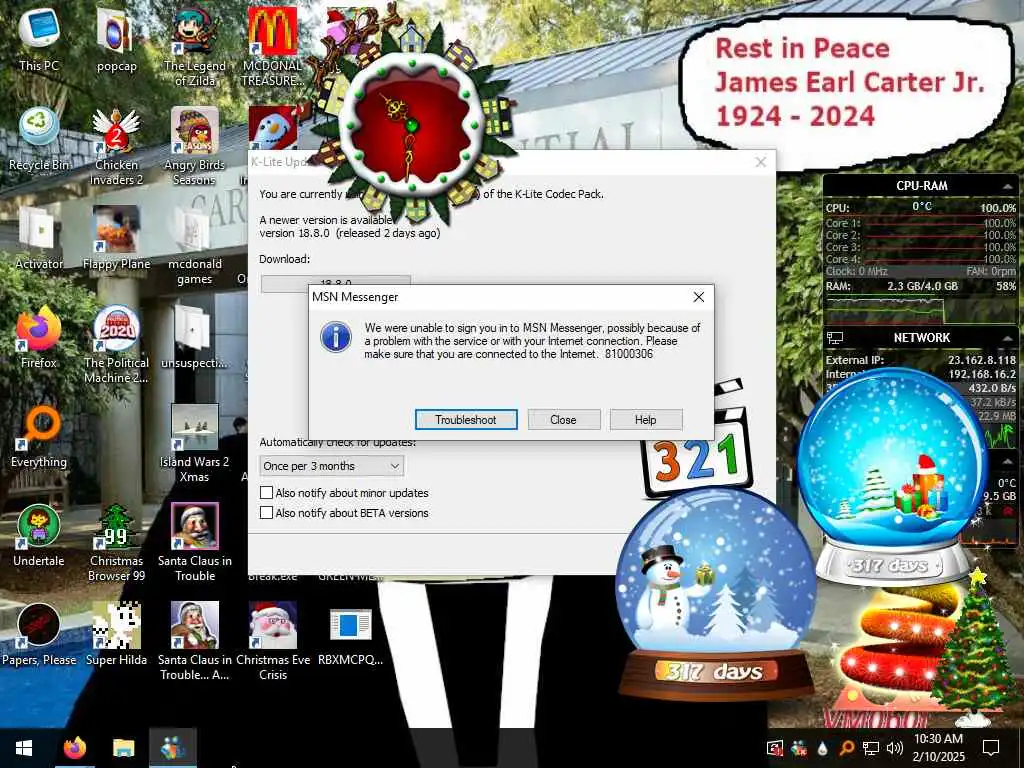Click the water drop tray icon
The image size is (1024, 768).
pos(822,748)
